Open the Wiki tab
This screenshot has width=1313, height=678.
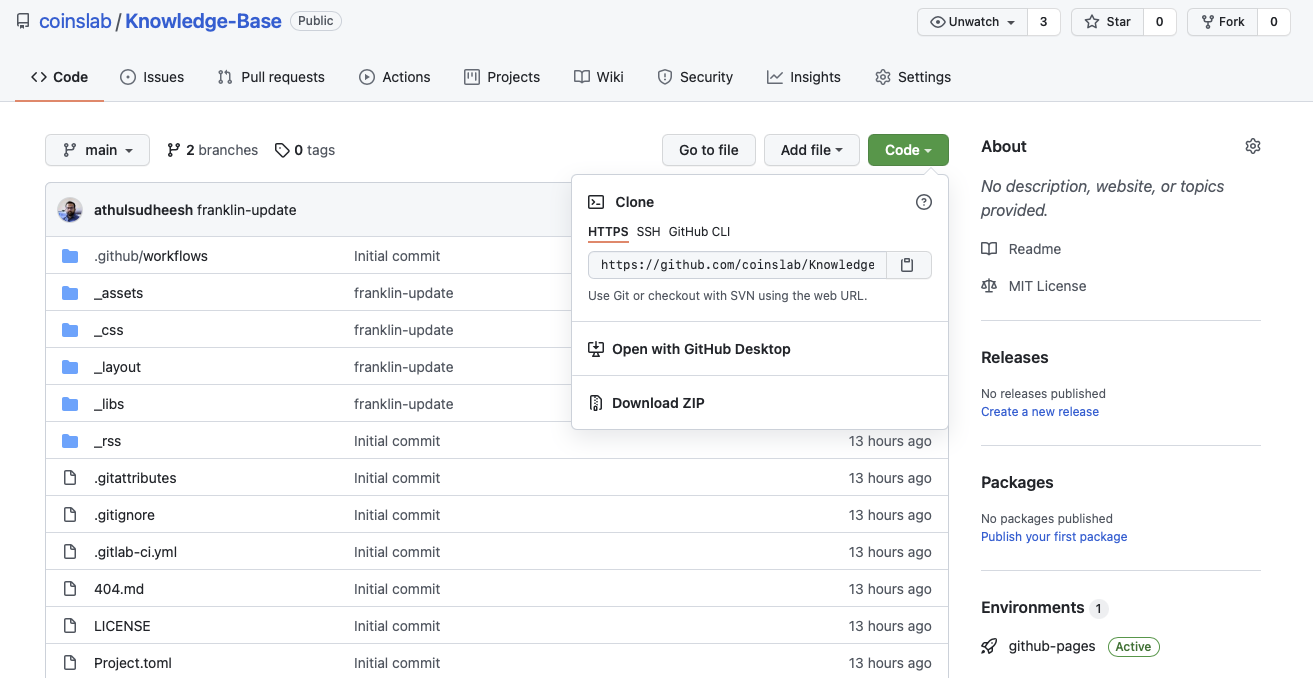[599, 77]
